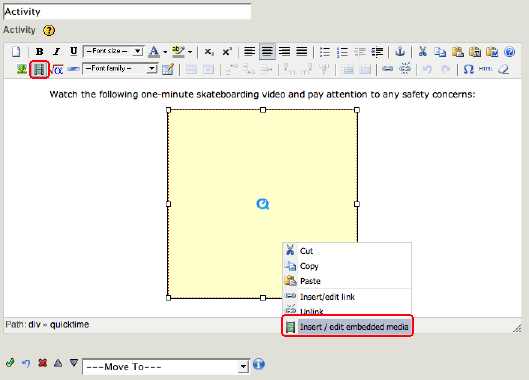The width and height of the screenshot is (529, 380).
Task: Move the block up with triangle icon
Action: (58, 363)
